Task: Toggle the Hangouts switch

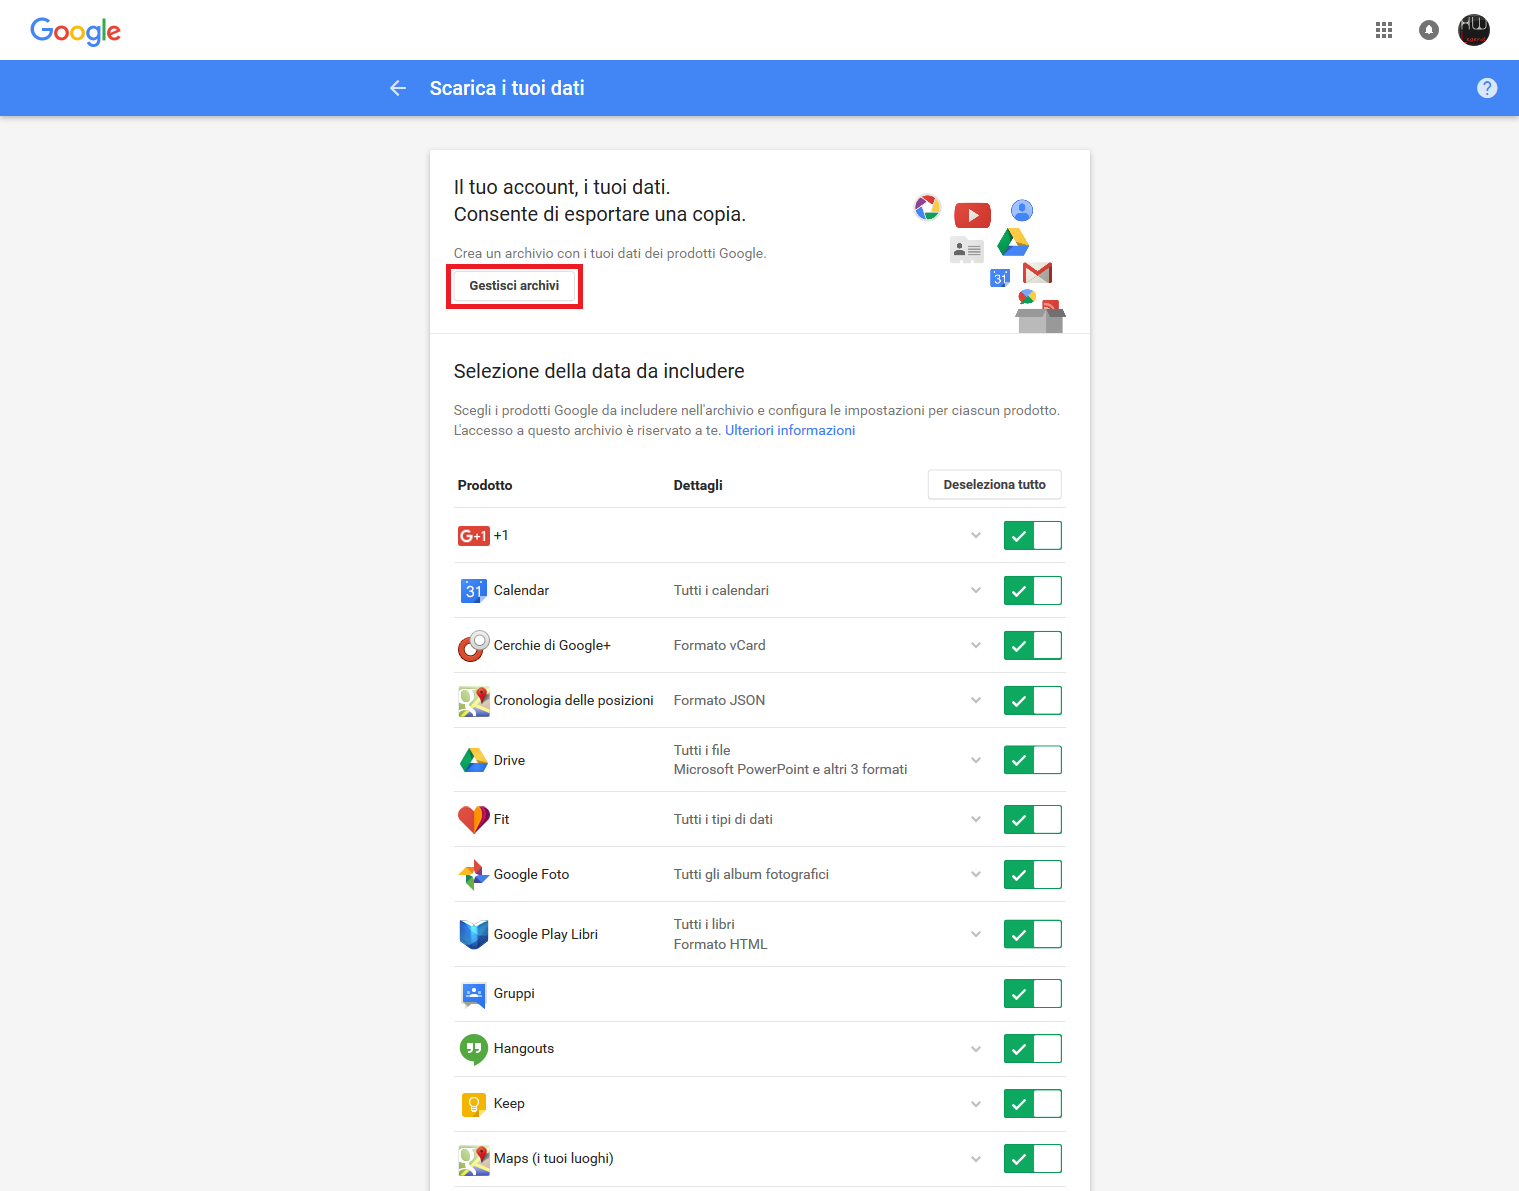Action: (1033, 1049)
